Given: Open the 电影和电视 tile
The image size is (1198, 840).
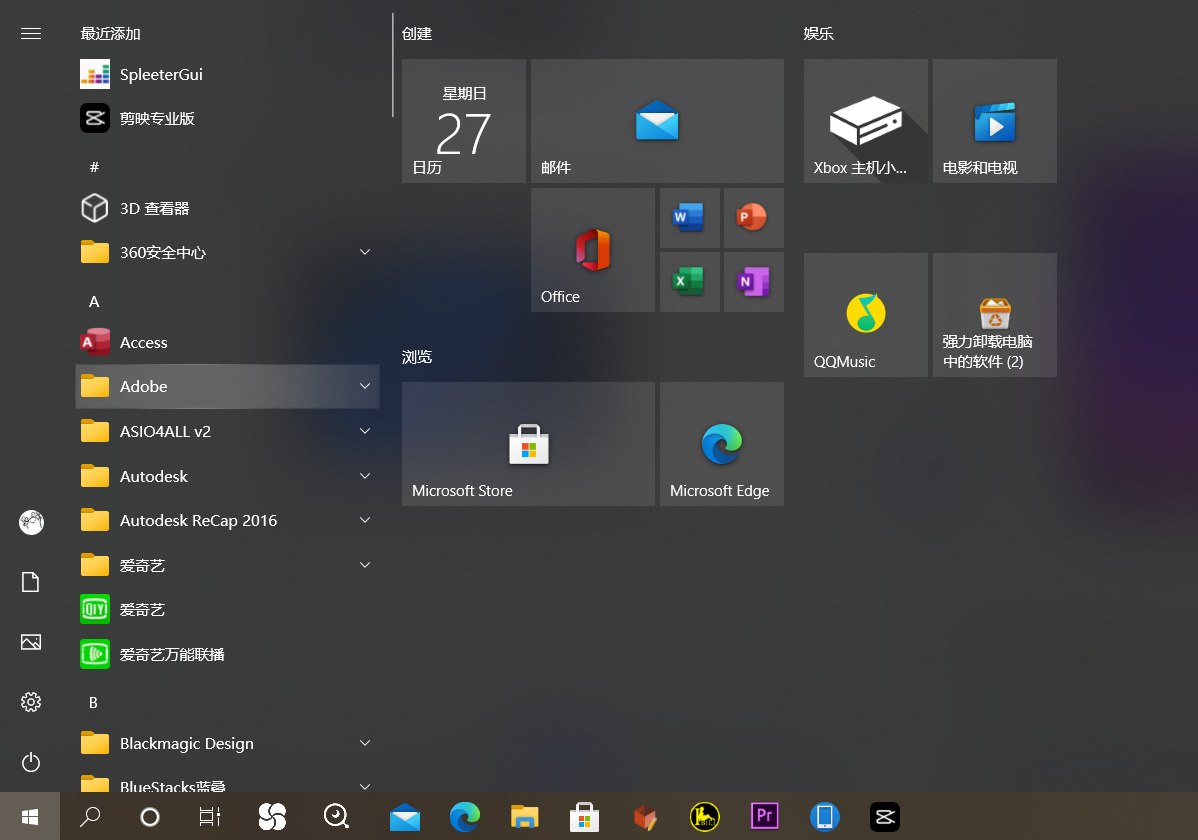Looking at the screenshot, I should click(x=995, y=121).
